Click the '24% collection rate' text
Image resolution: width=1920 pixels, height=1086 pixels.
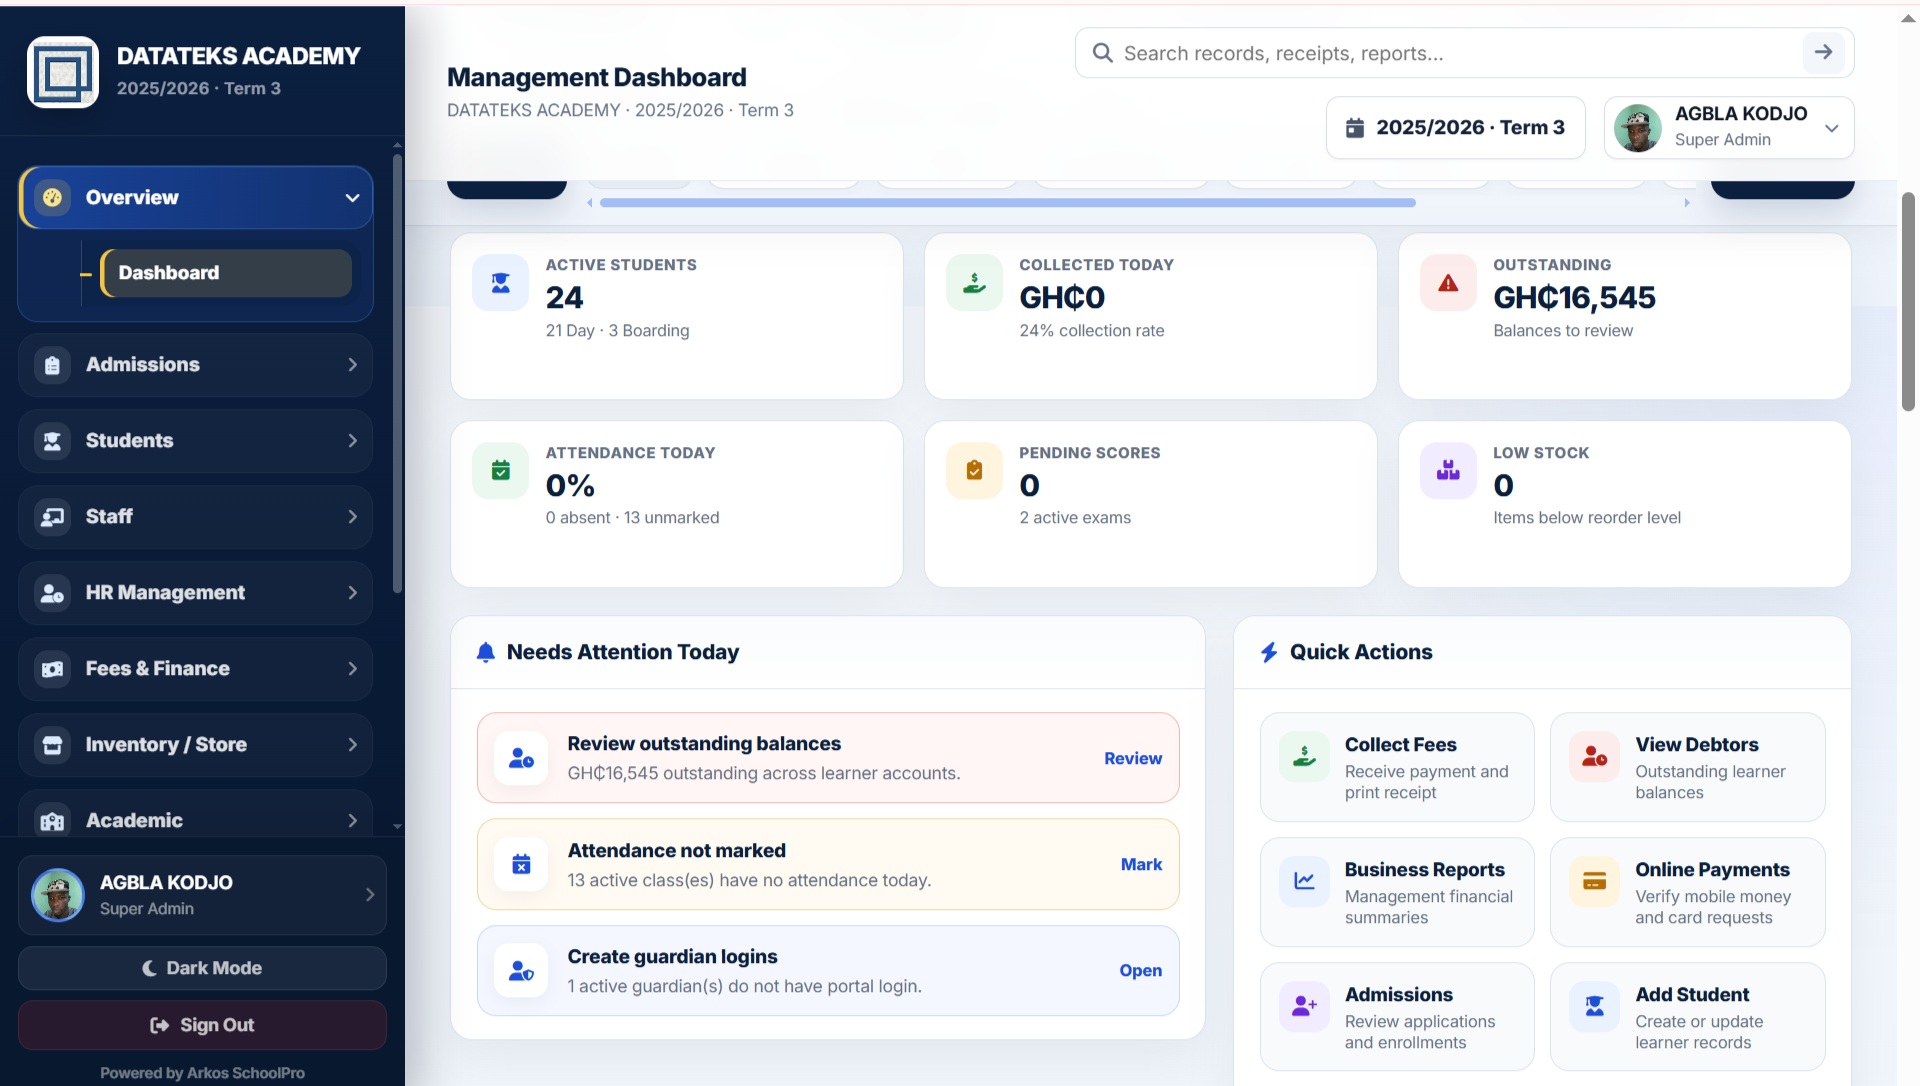[1091, 331]
